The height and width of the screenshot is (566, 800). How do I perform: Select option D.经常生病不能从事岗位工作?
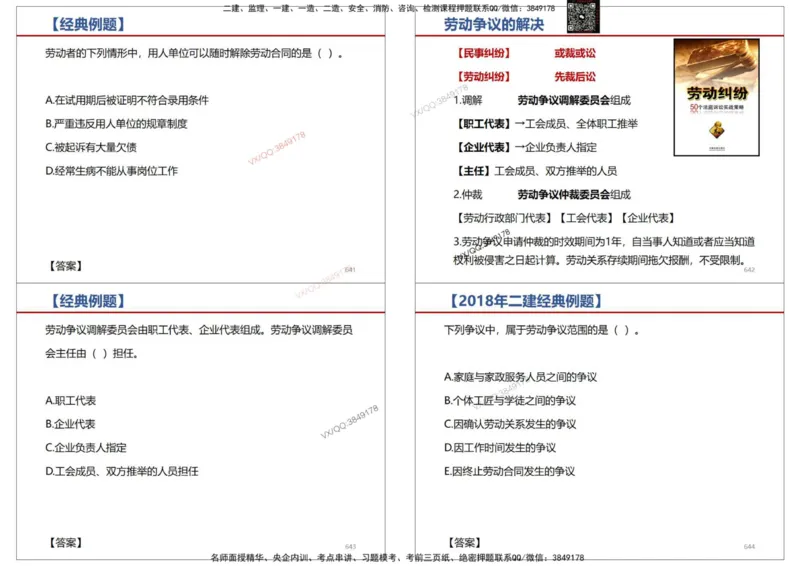[x=111, y=171]
